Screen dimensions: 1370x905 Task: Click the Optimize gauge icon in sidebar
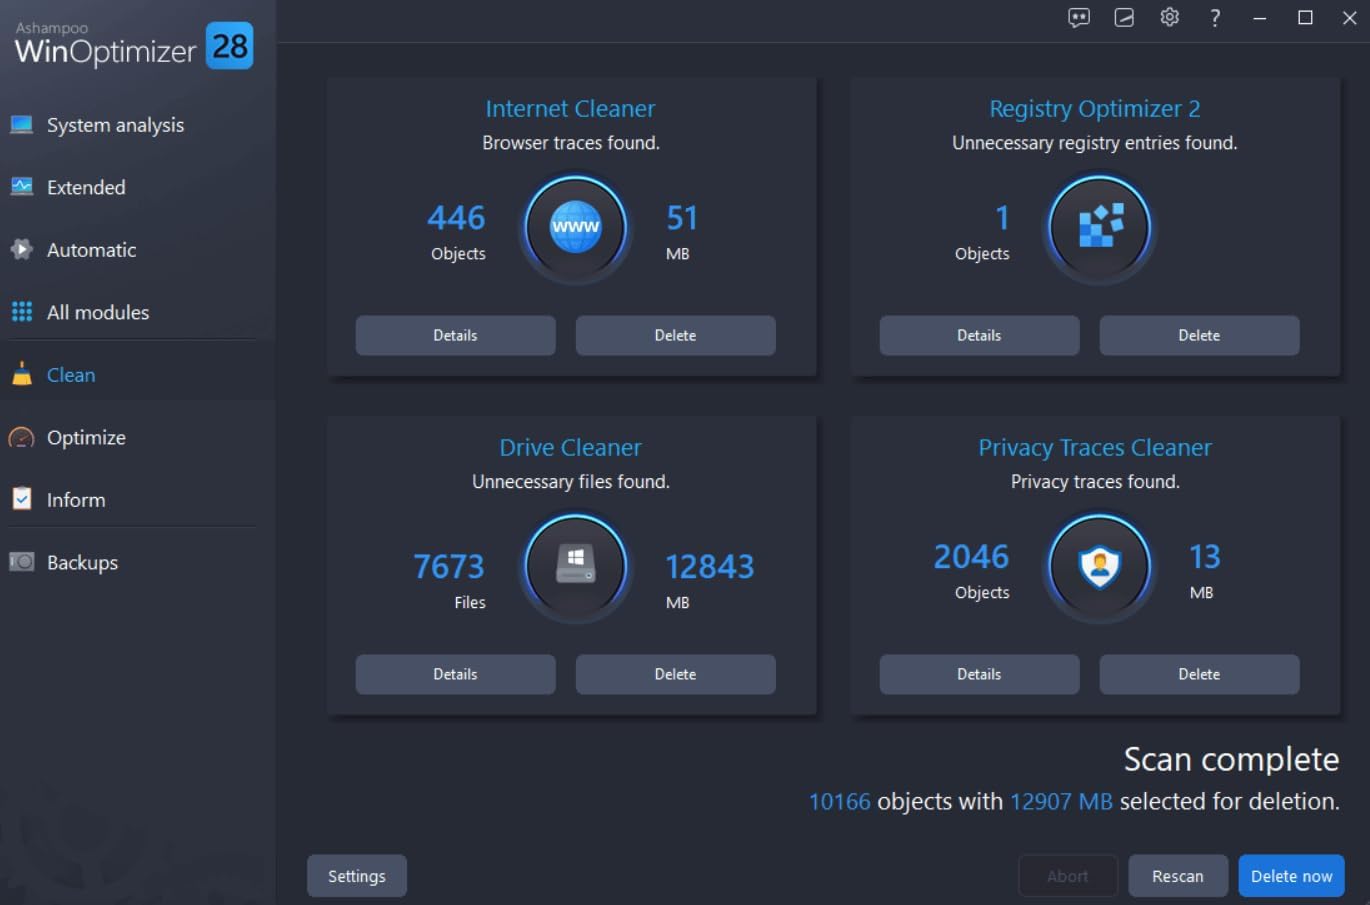coord(21,437)
